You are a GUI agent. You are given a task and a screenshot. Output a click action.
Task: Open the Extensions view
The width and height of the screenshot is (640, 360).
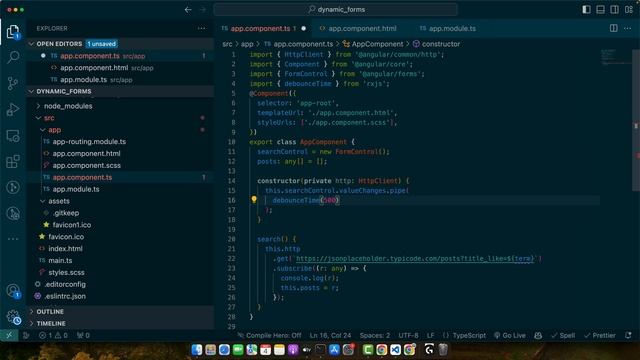click(x=13, y=162)
